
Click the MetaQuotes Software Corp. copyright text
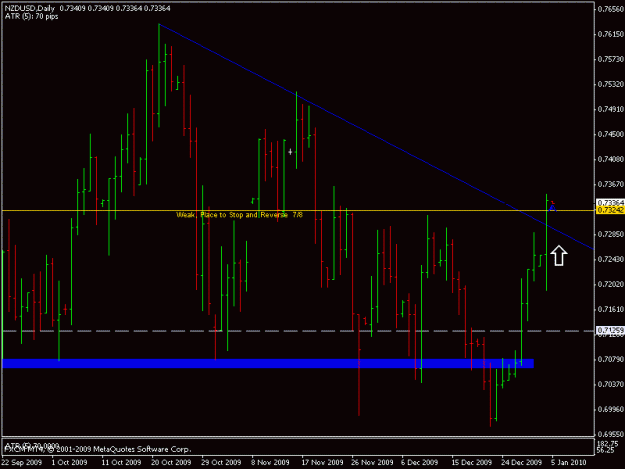click(x=97, y=449)
